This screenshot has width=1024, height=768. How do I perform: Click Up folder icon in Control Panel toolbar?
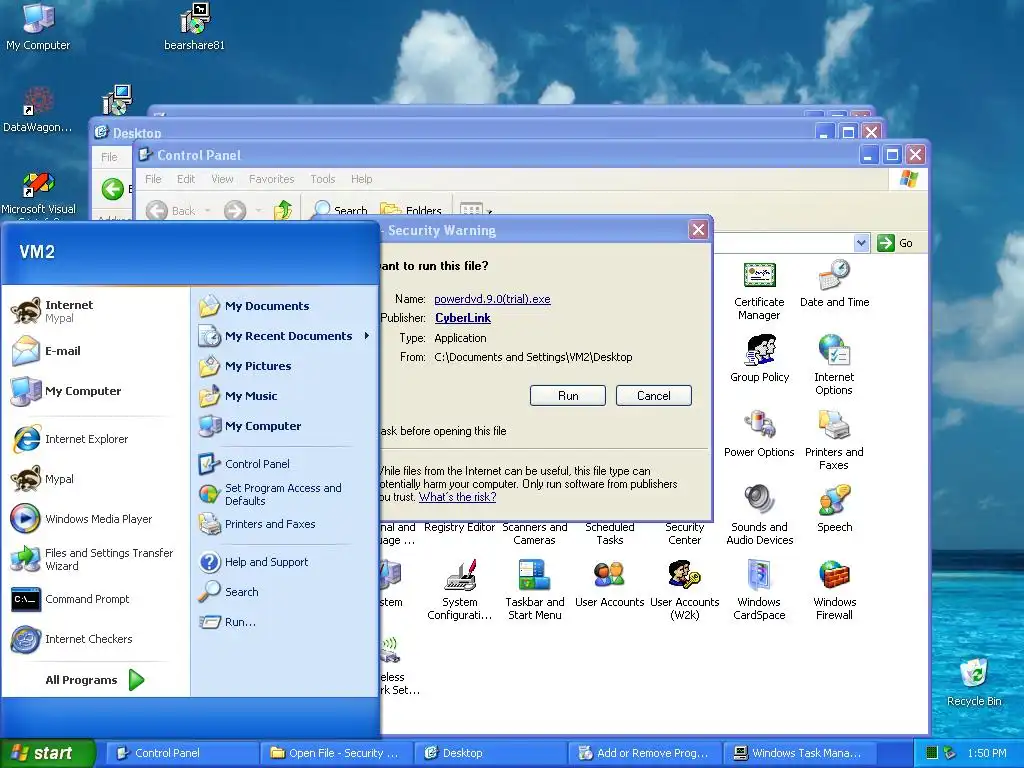pyautogui.click(x=283, y=210)
